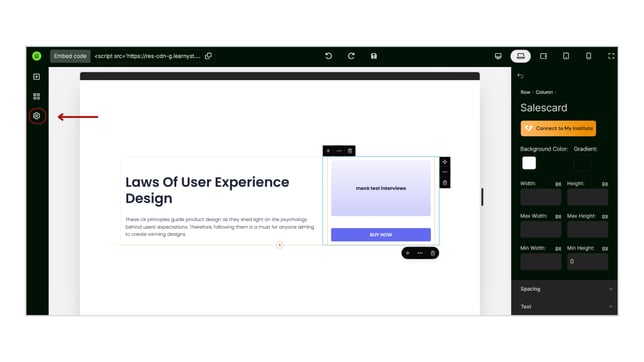Image resolution: width=644 pixels, height=362 pixels.
Task: Click the canvas resize handle right of the page
Action: 482,197
